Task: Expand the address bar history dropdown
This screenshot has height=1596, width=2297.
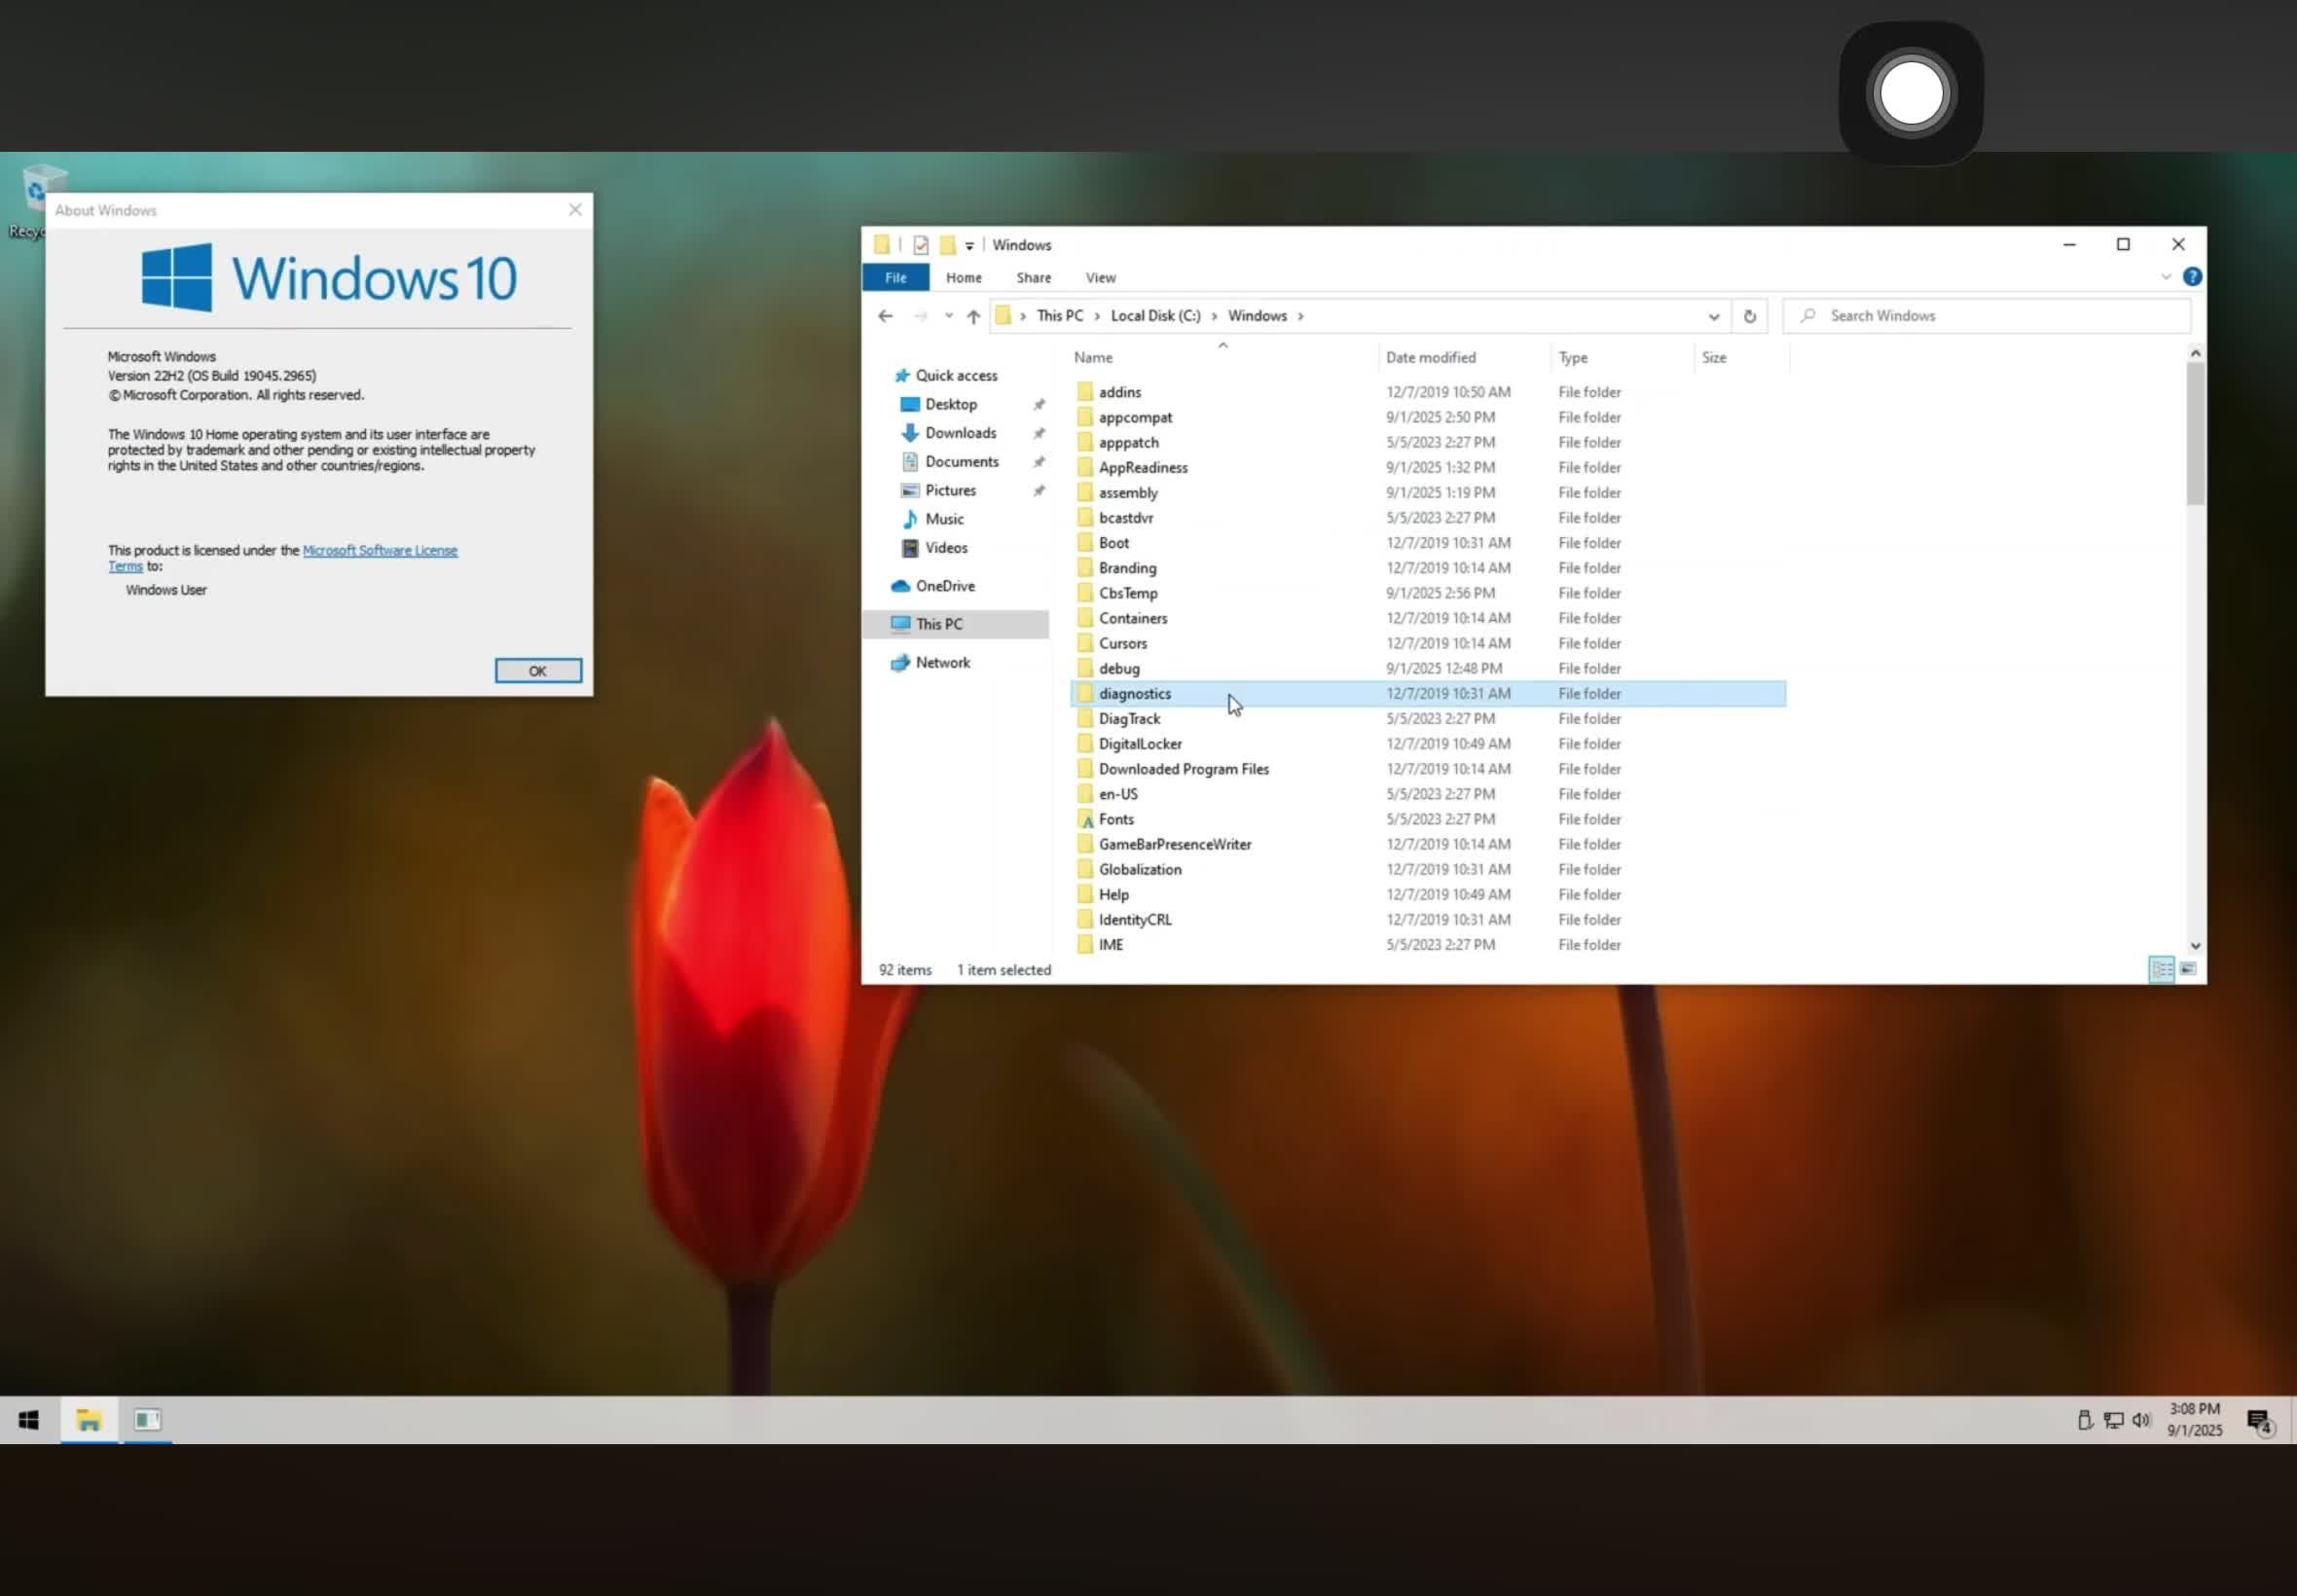Action: click(1714, 315)
